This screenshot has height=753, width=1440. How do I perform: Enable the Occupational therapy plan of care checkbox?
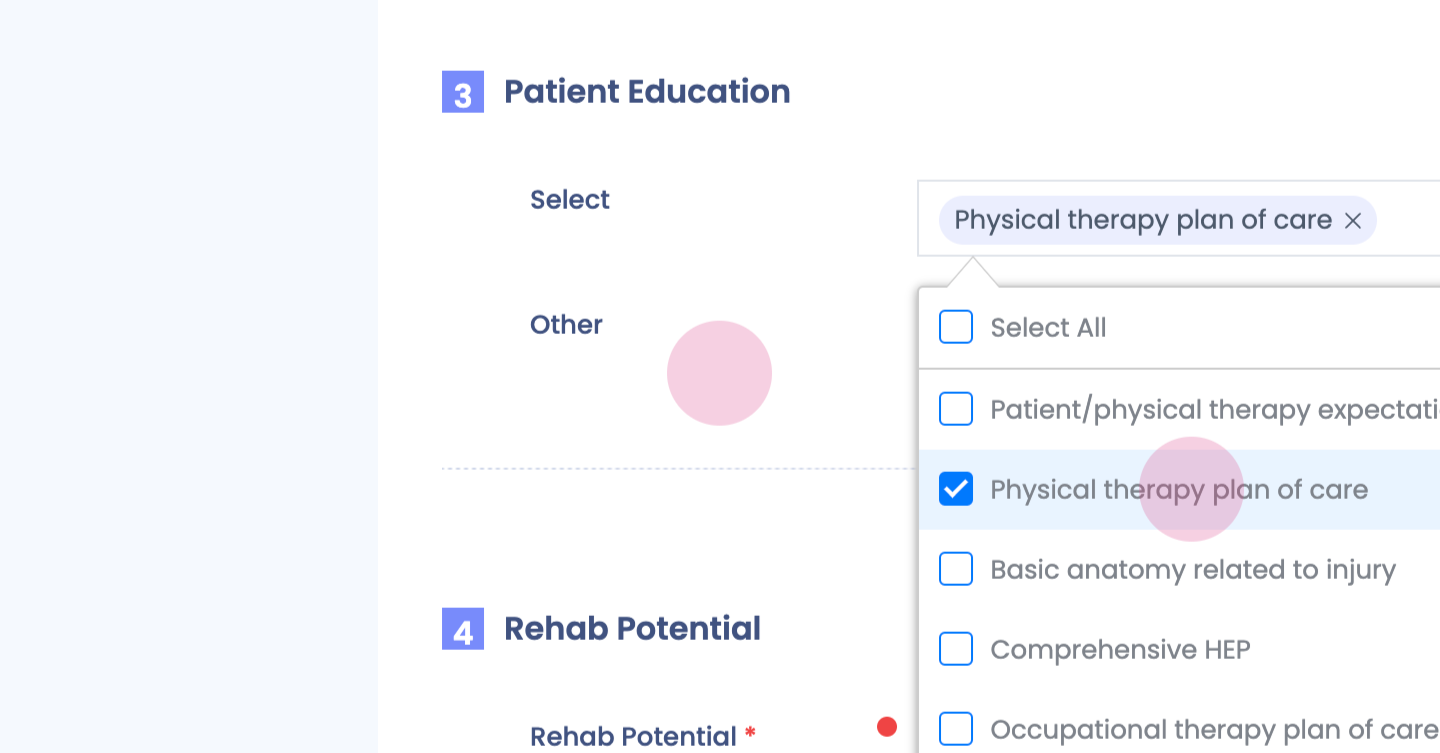pos(956,729)
